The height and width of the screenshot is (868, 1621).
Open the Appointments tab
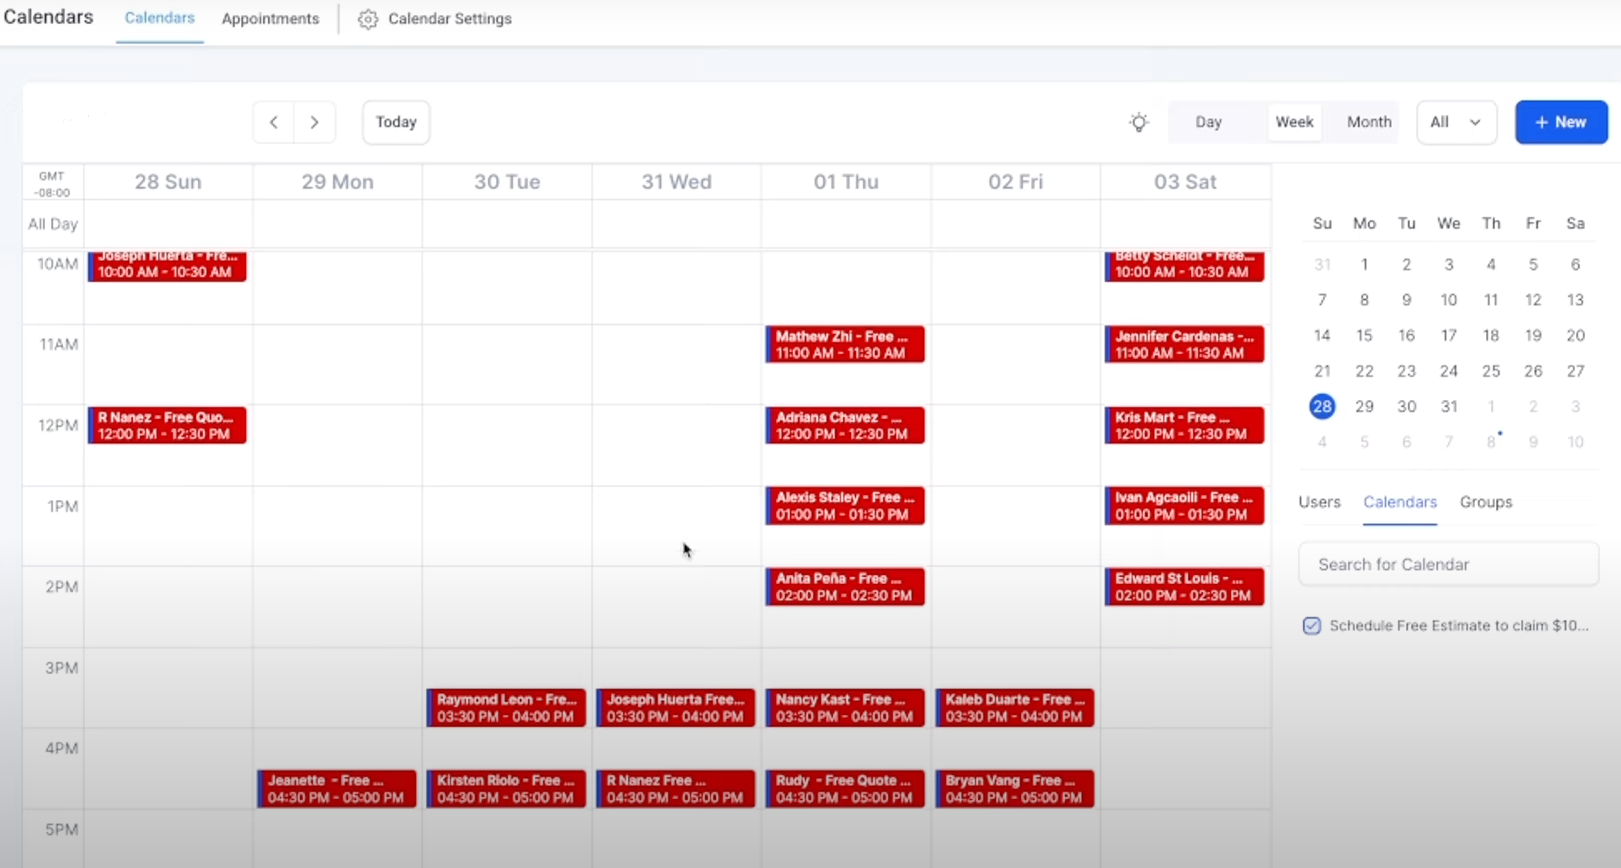[x=270, y=19]
